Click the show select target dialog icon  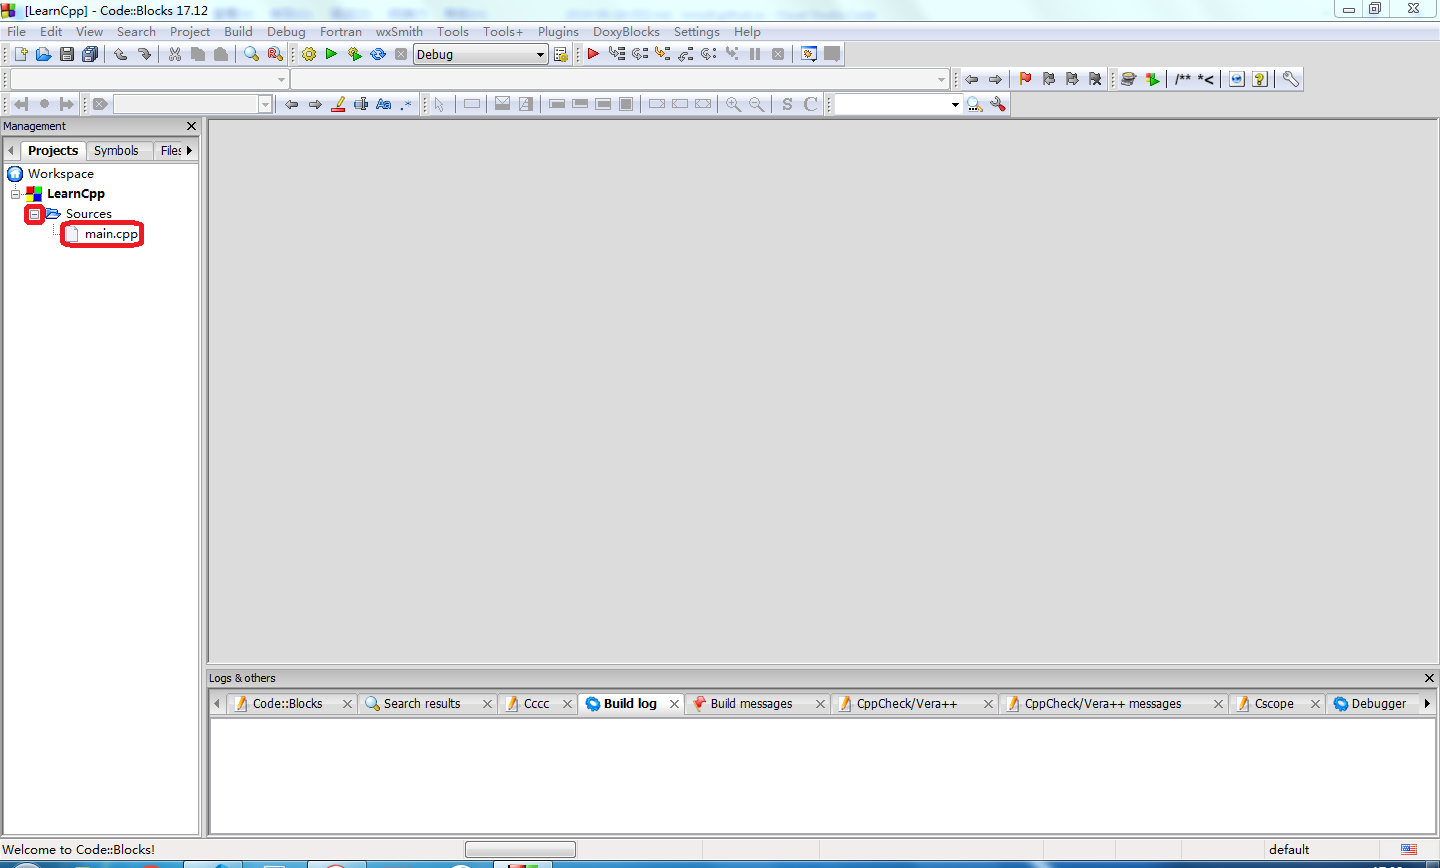561,54
